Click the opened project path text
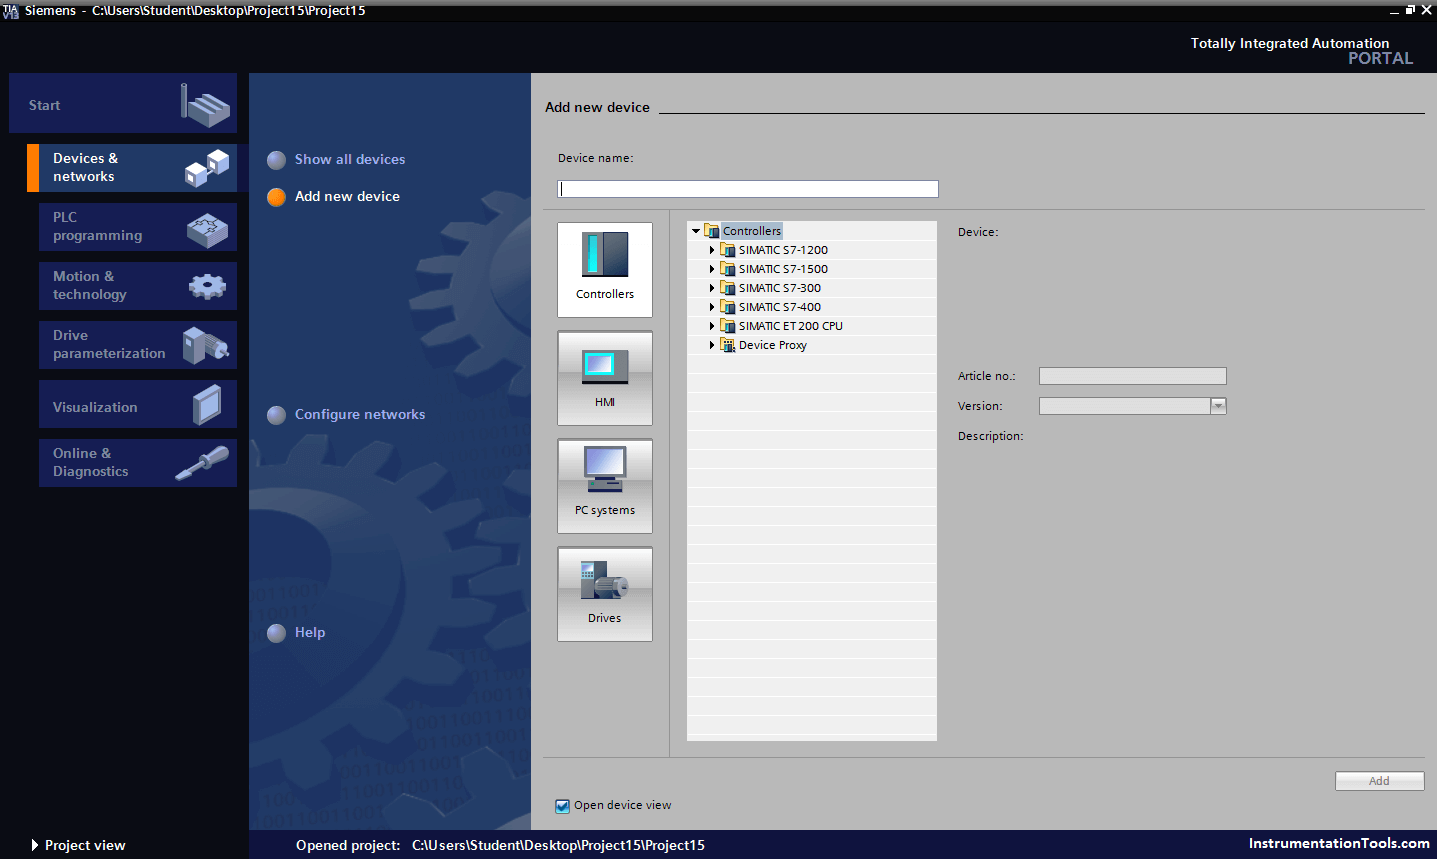 click(558, 845)
